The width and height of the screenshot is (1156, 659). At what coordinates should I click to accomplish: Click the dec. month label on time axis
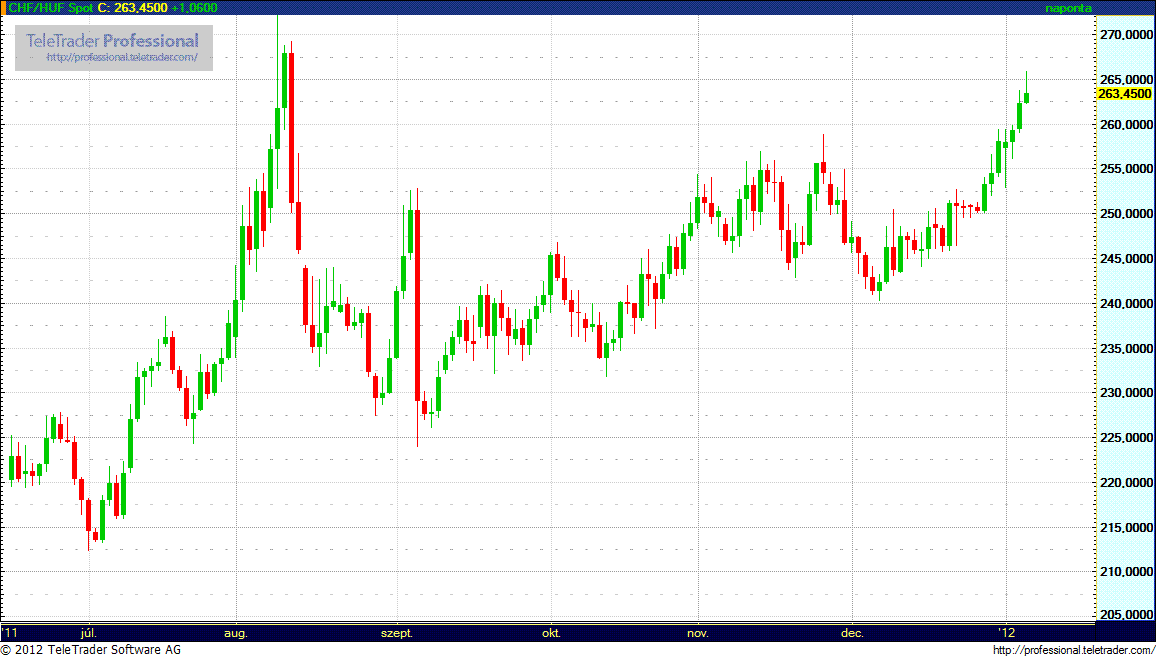pos(853,633)
